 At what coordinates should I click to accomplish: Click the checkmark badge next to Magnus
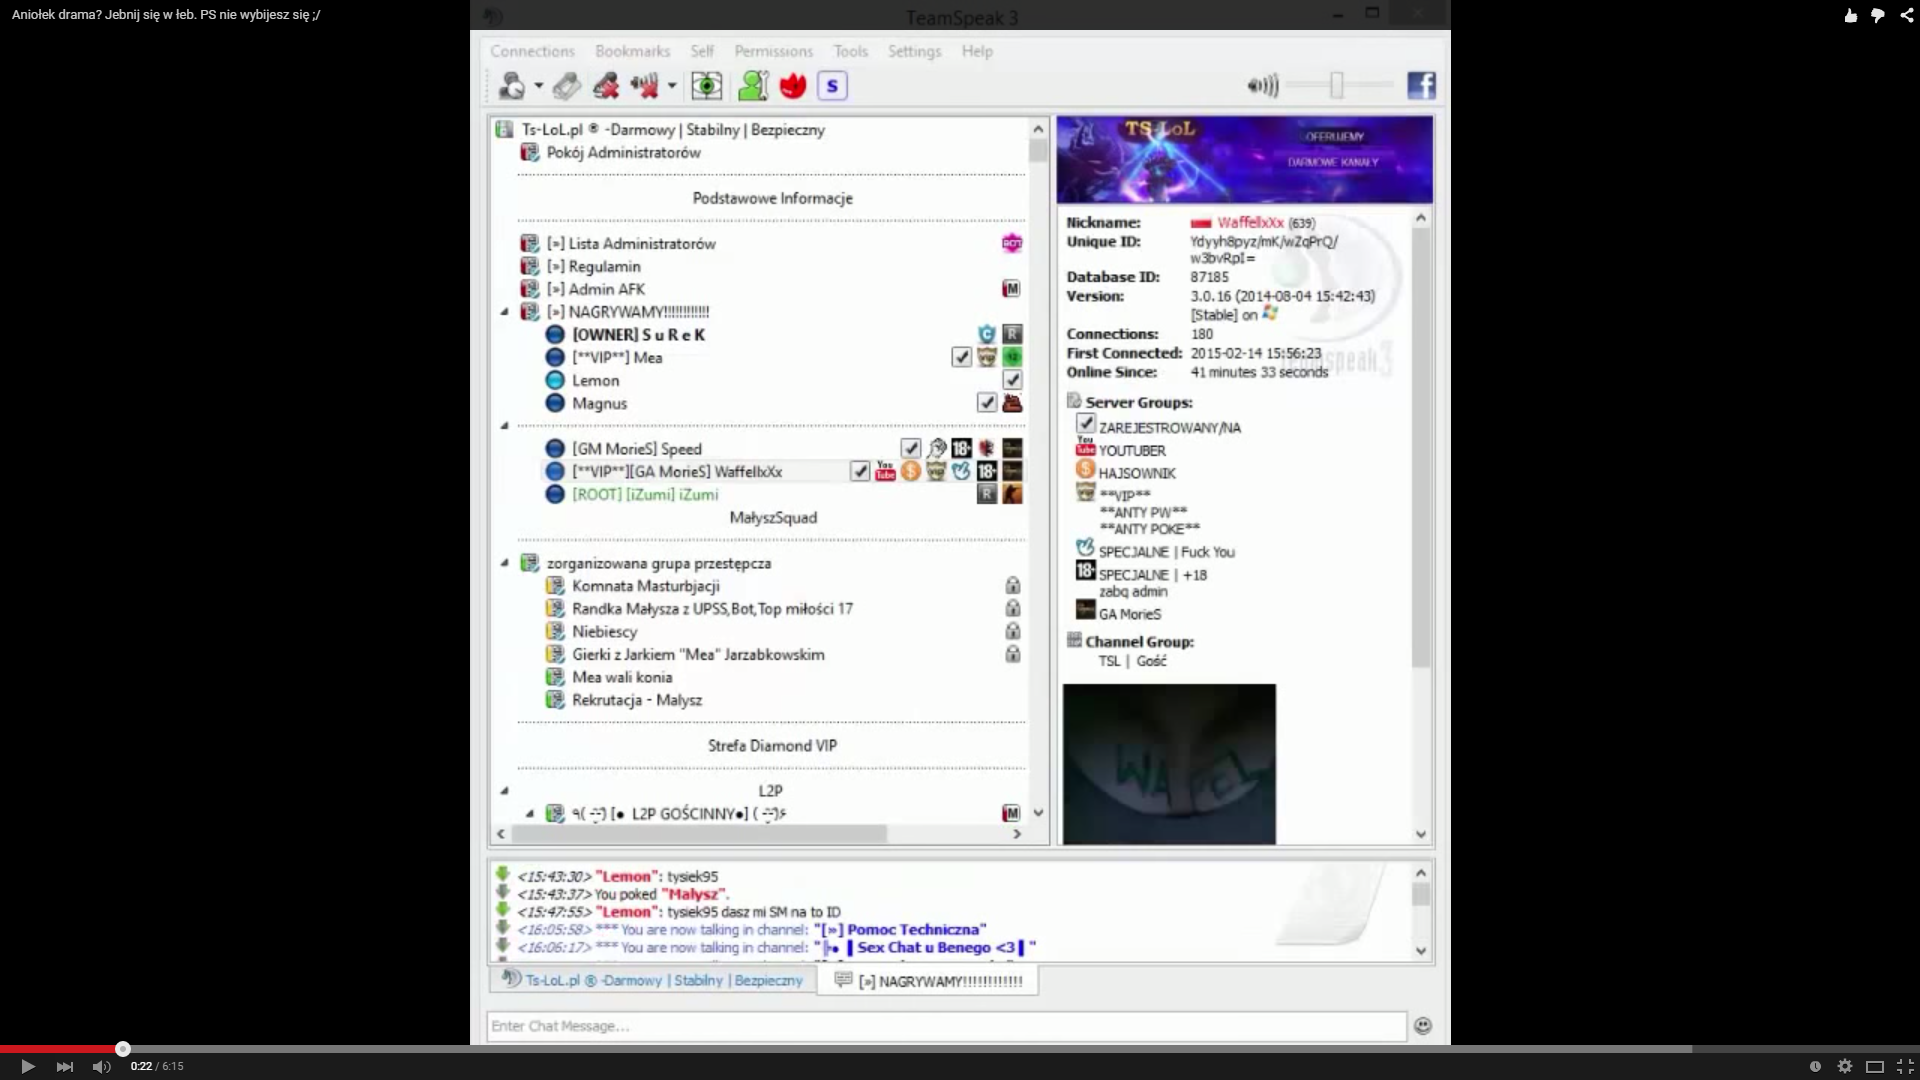tap(987, 403)
